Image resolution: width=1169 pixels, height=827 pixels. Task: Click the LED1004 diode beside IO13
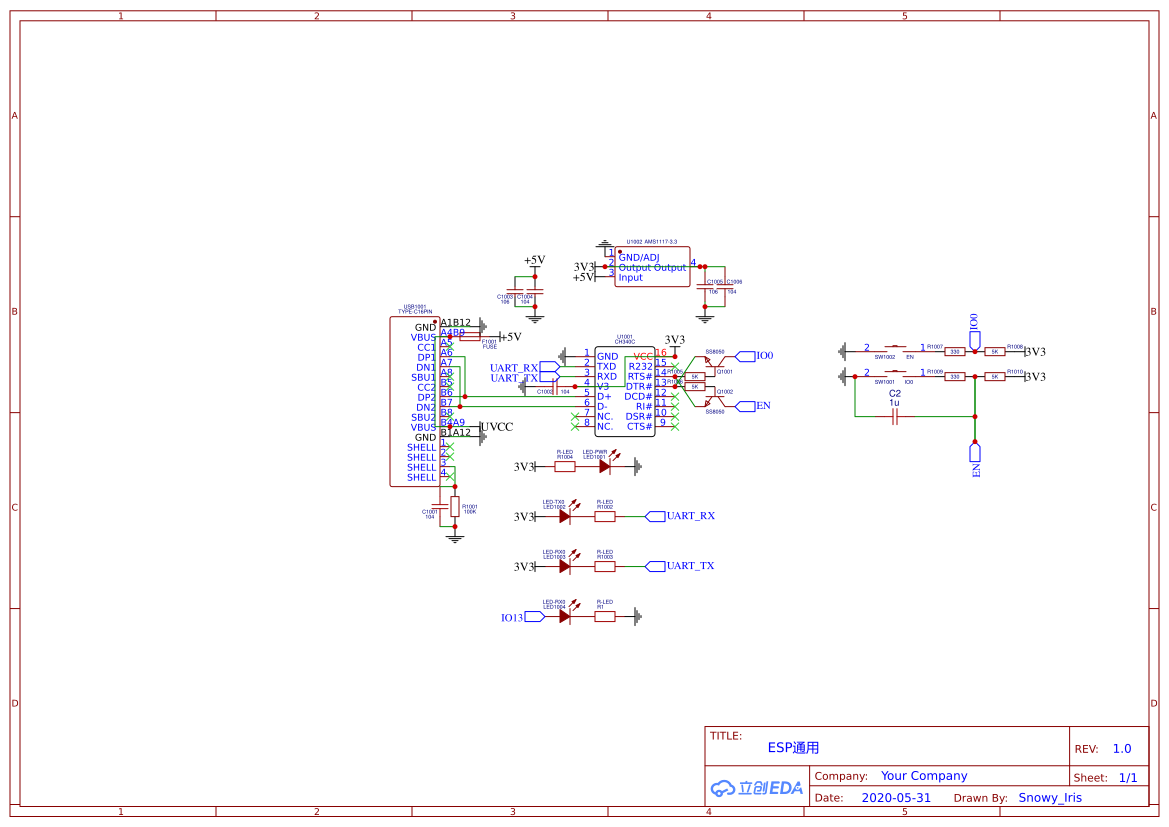click(565, 617)
